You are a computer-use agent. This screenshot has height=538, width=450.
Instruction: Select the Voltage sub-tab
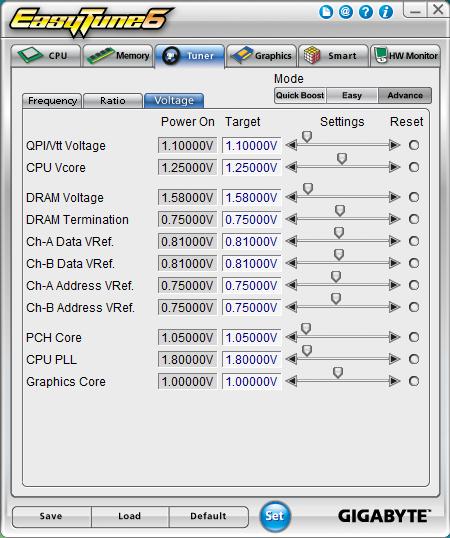tap(174, 101)
